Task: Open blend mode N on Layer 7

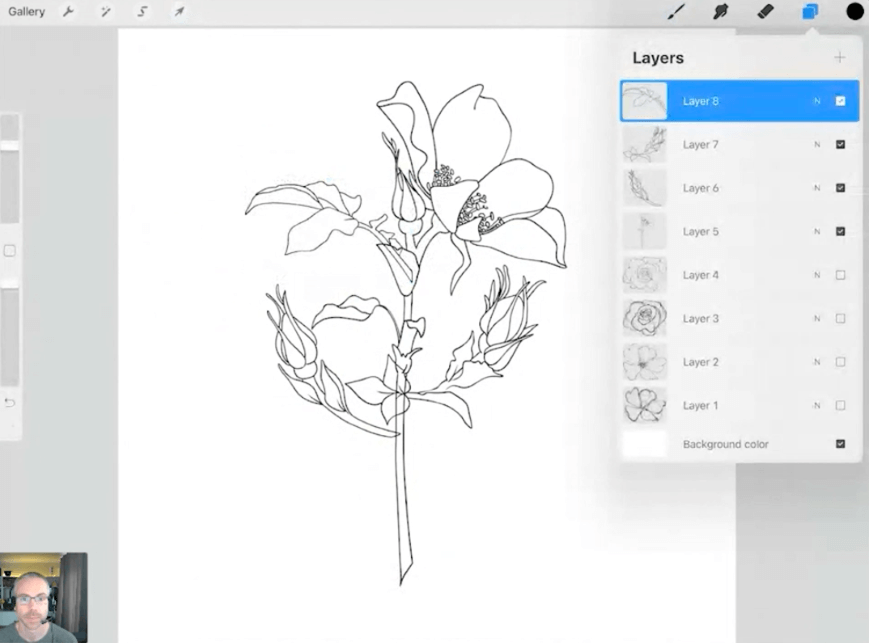Action: [x=817, y=144]
